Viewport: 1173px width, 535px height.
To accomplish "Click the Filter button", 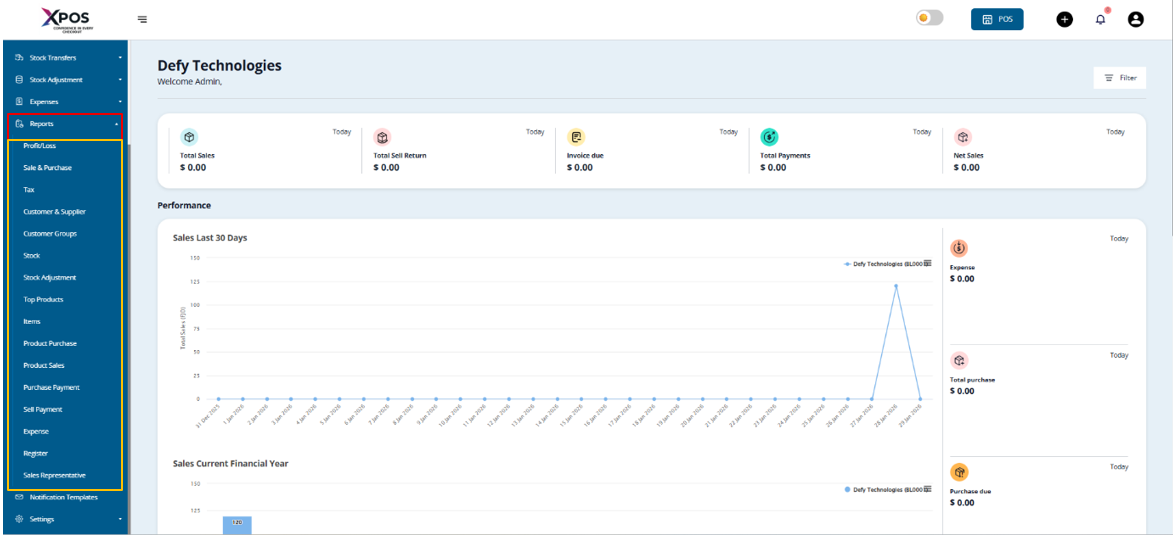I will click(1119, 78).
